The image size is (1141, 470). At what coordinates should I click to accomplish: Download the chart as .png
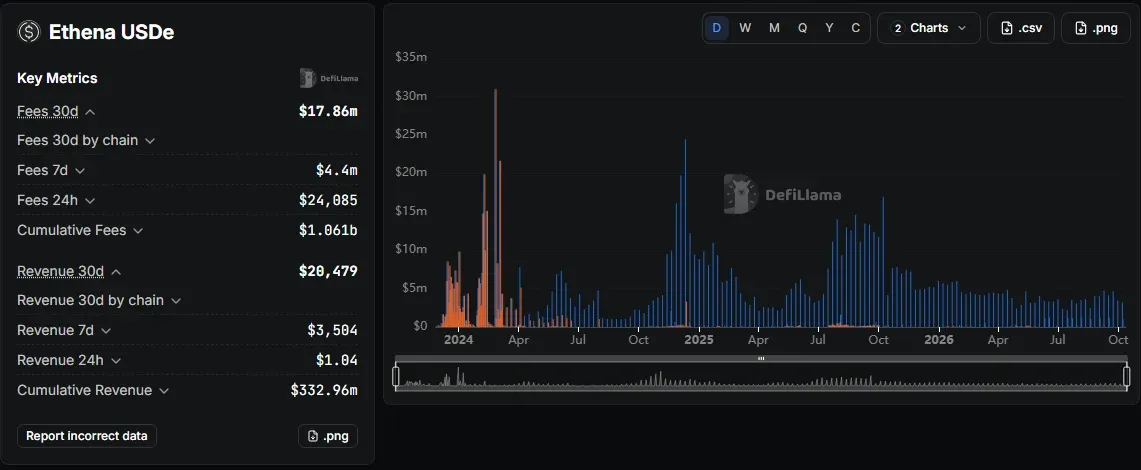click(1095, 28)
